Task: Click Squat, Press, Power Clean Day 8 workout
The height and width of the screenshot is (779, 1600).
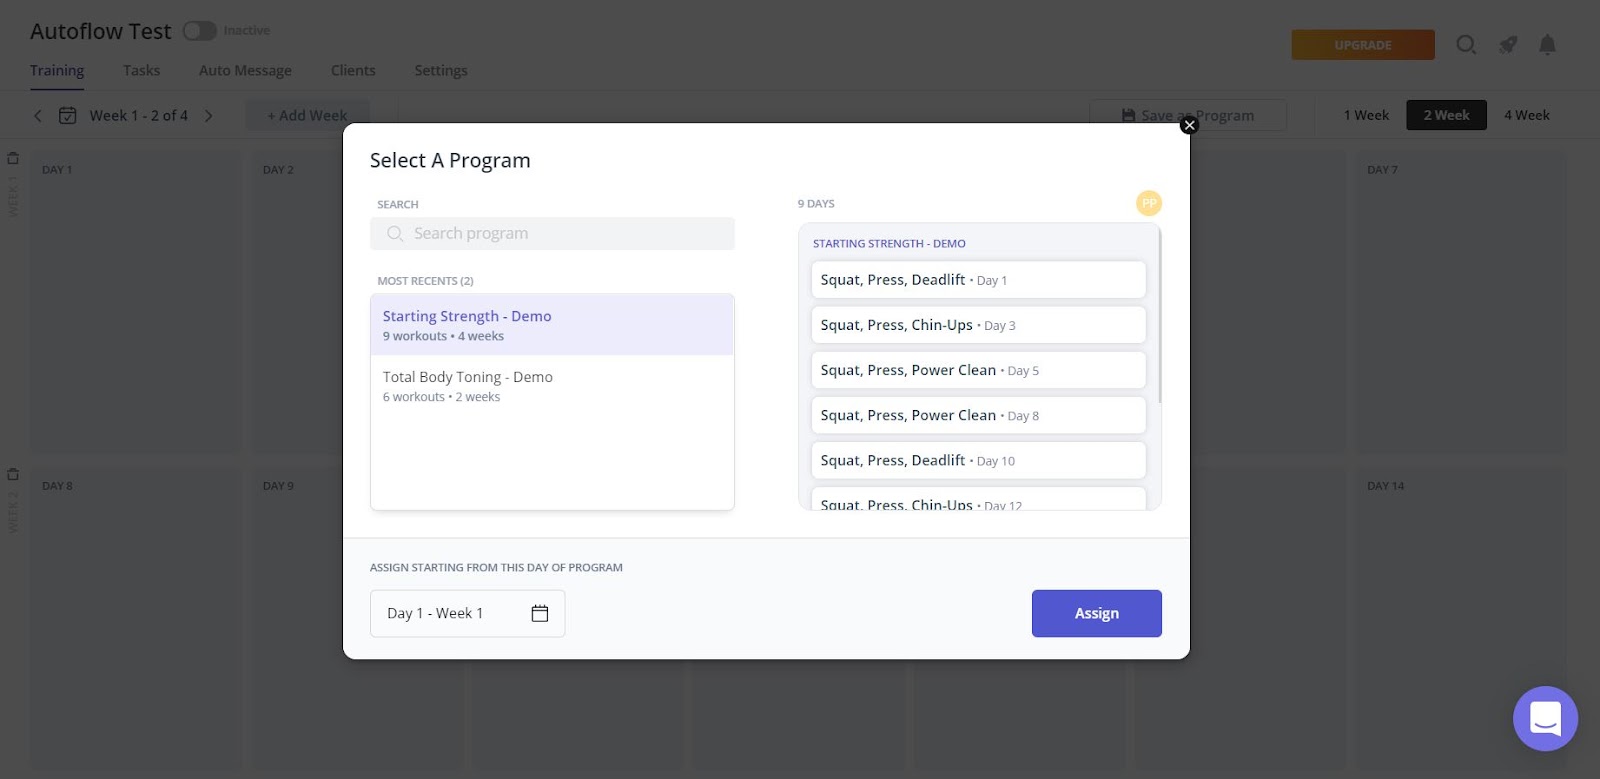Action: click(978, 415)
